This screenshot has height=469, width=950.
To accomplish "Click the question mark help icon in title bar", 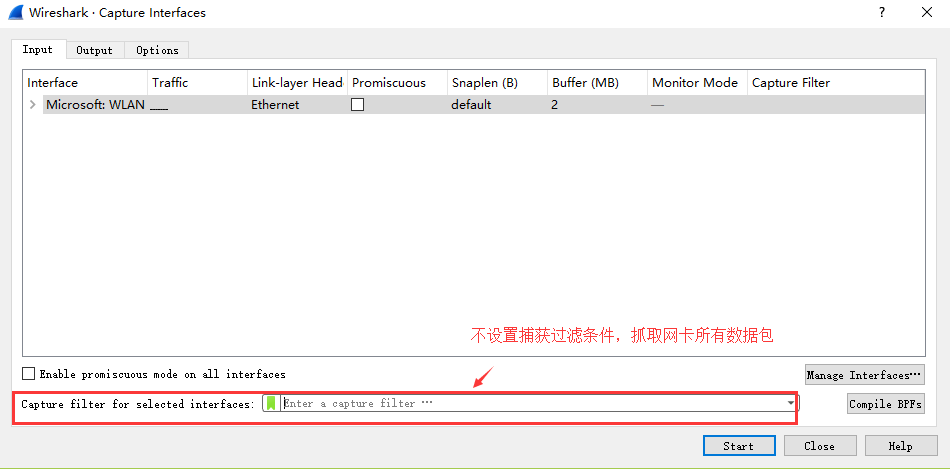I will 882,12.
